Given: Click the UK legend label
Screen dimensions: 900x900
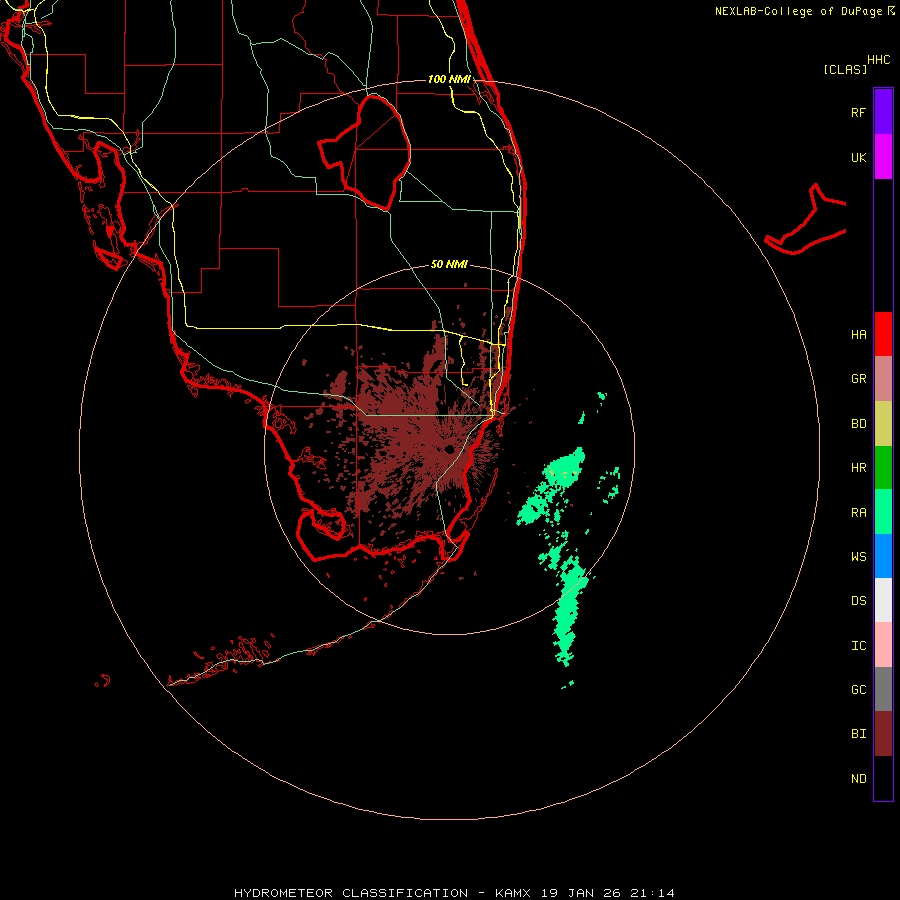Looking at the screenshot, I should [858, 157].
